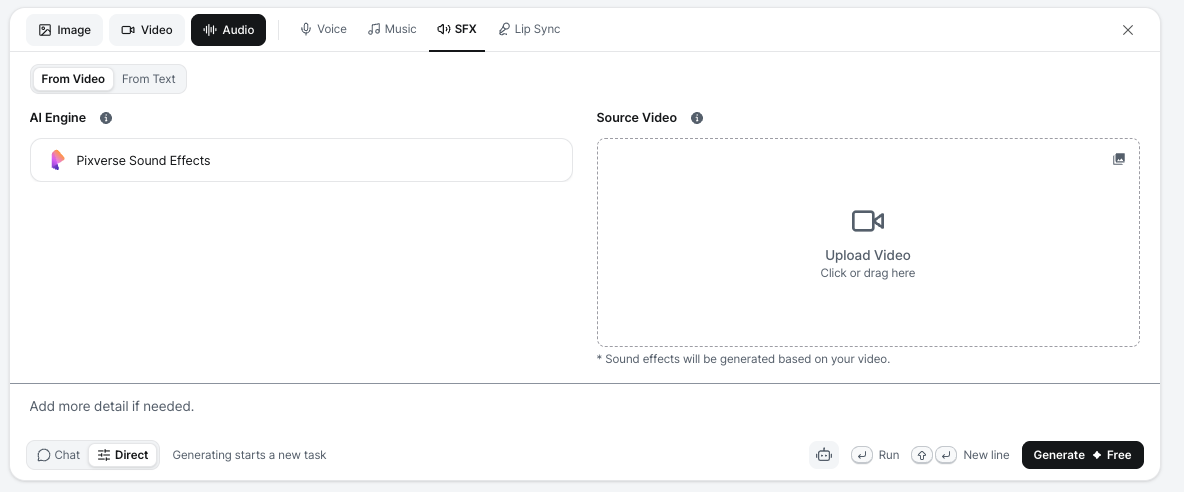Click the sound effects note below upload
The height and width of the screenshot is (492, 1184).
pos(743,359)
